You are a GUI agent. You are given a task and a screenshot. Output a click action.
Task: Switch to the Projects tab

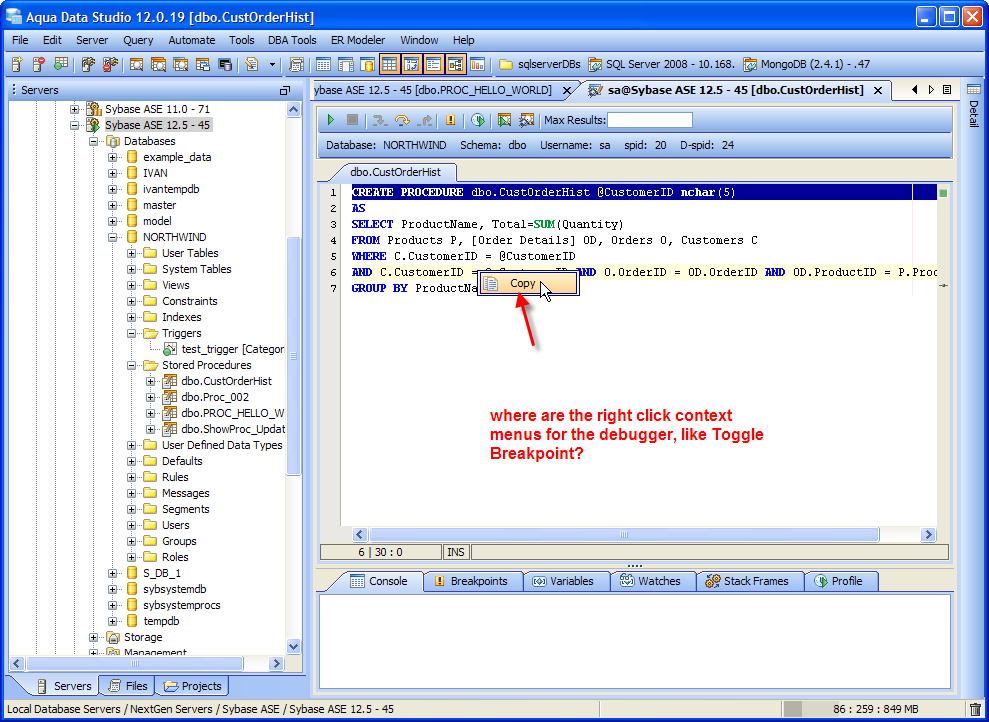click(x=192, y=686)
